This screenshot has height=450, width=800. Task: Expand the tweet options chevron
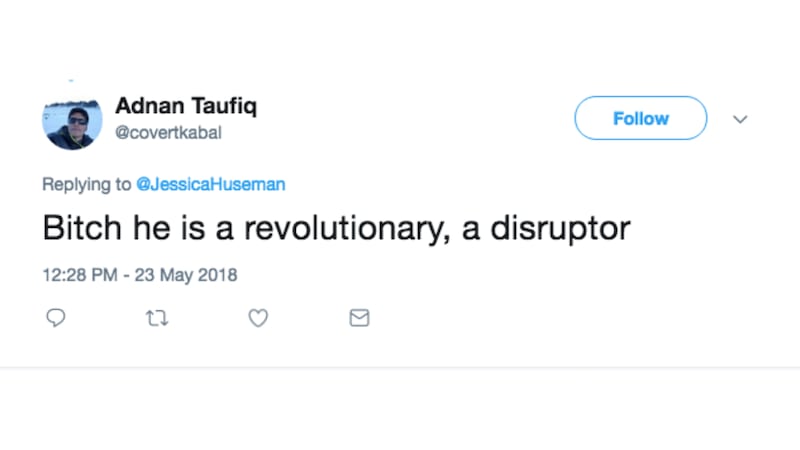pyautogui.click(x=740, y=119)
